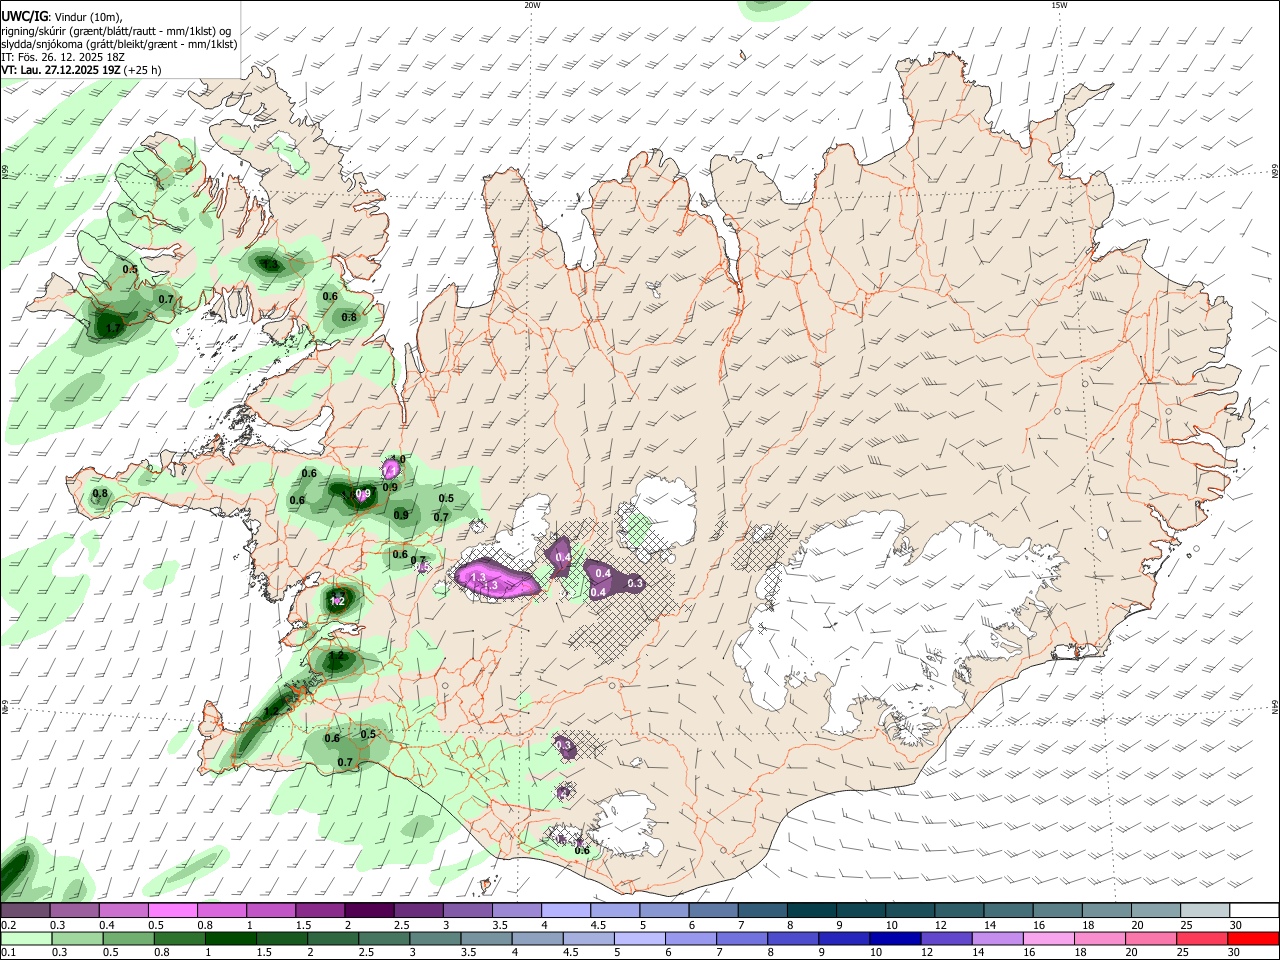Click the 0.4 label on snow legend scale
The height and width of the screenshot is (960, 1280).
pos(108,925)
